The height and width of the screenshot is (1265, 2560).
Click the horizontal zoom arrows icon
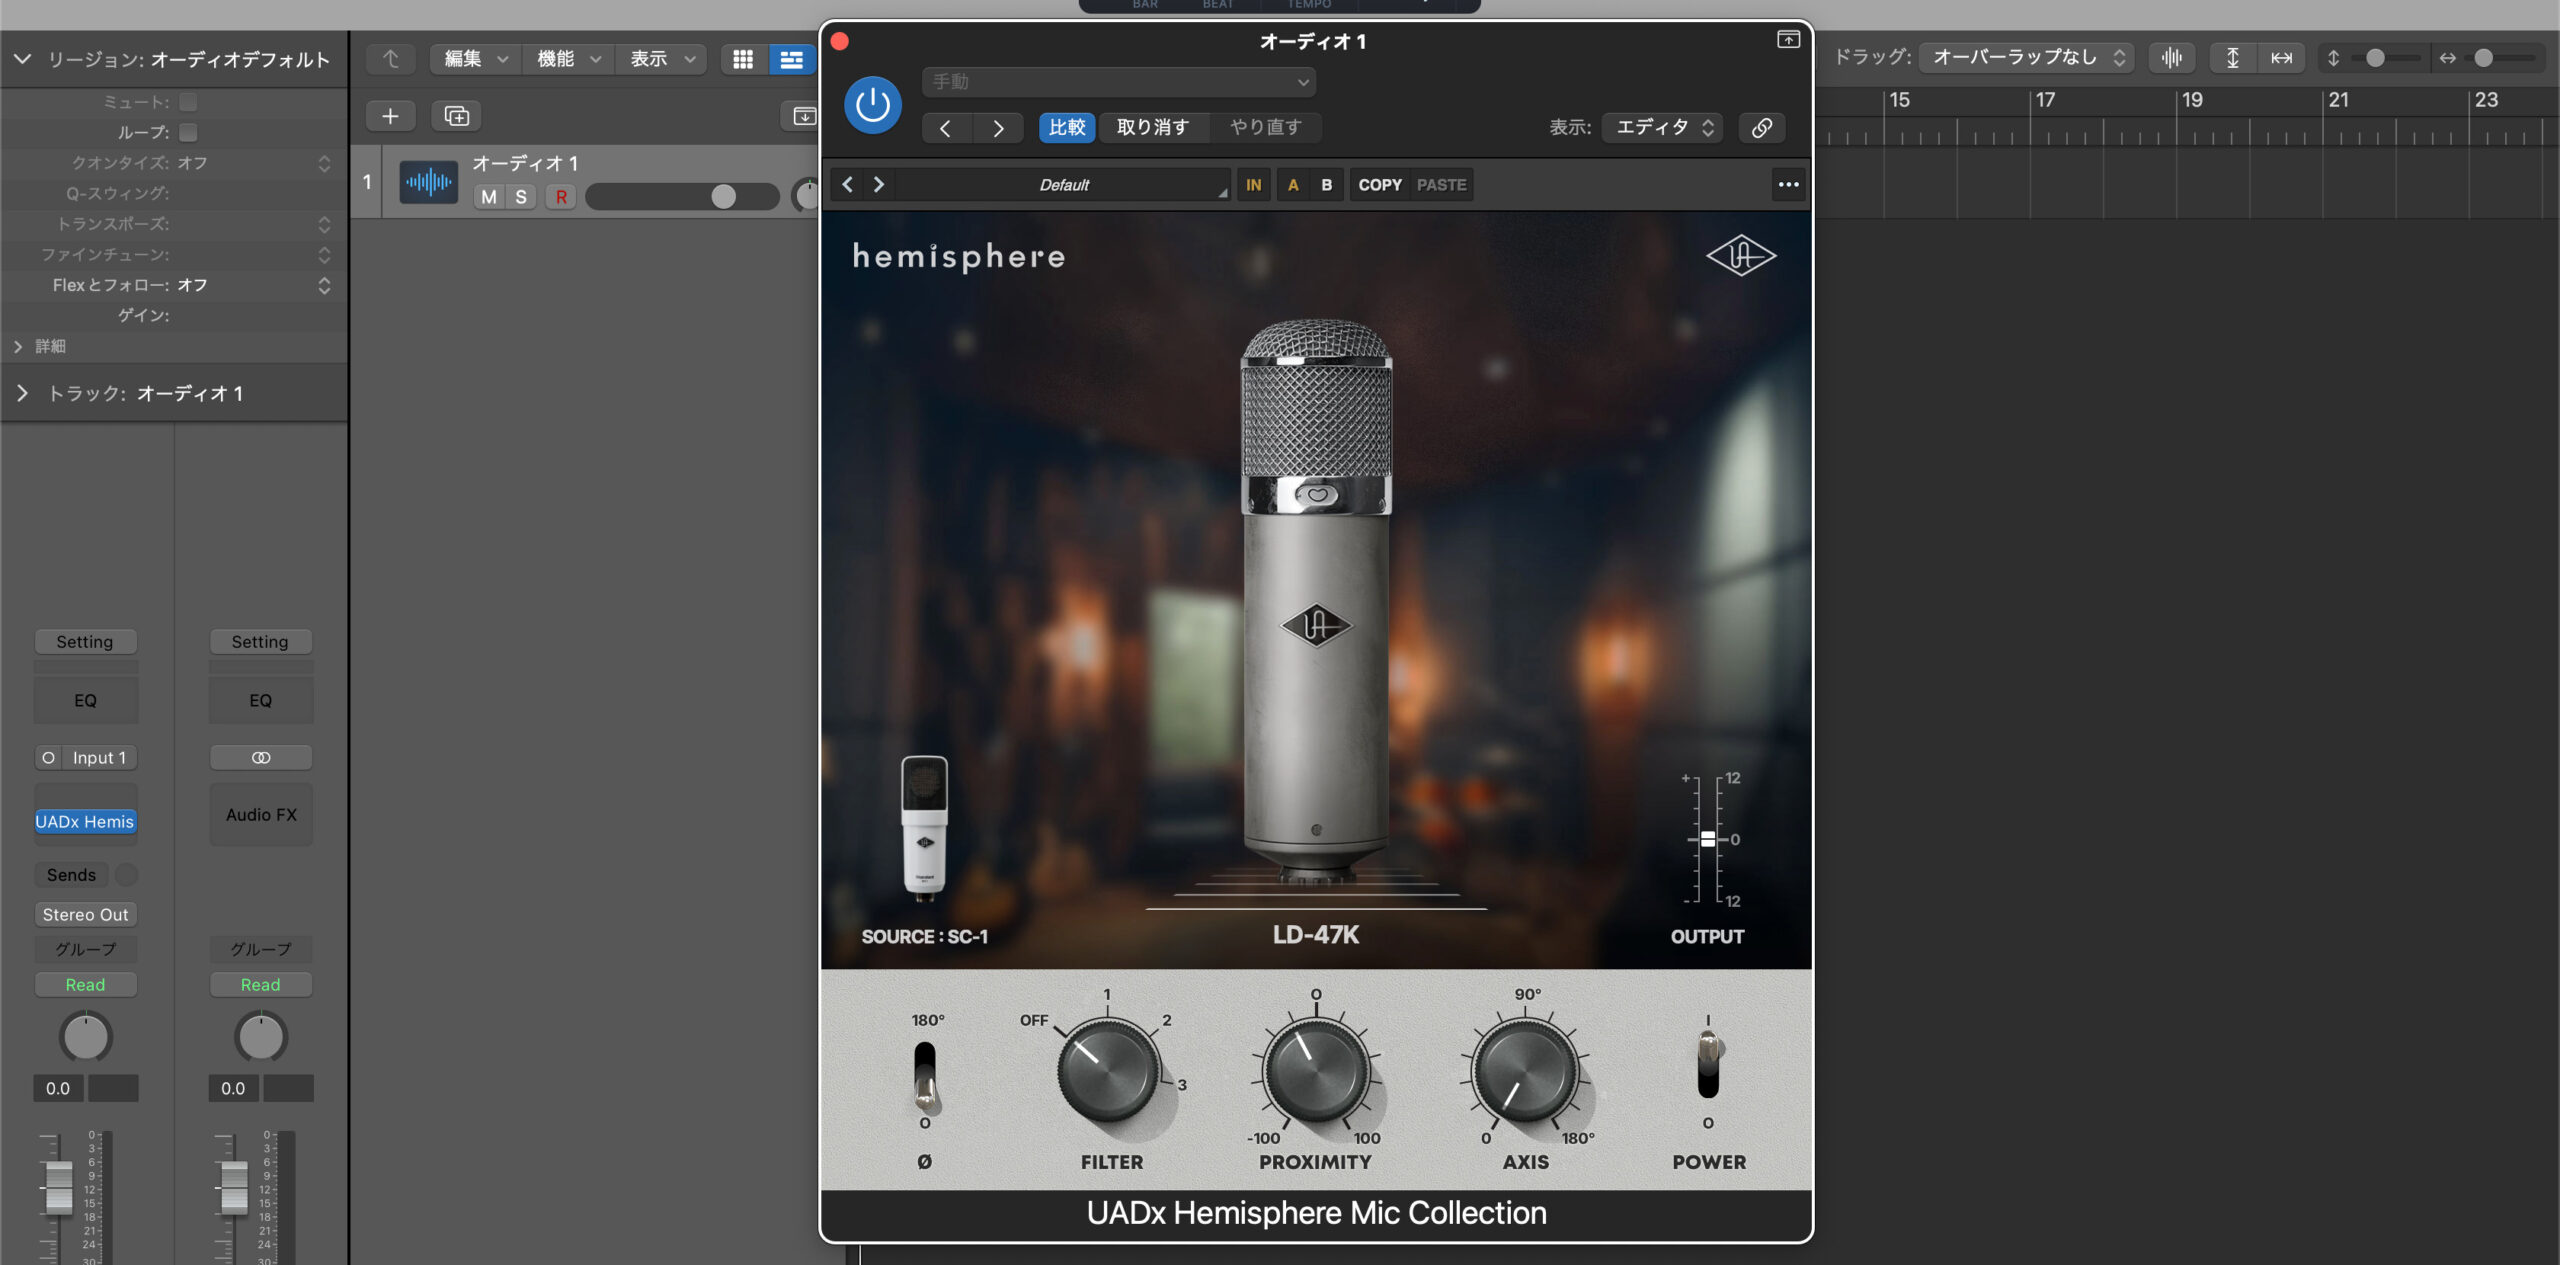tap(2447, 58)
